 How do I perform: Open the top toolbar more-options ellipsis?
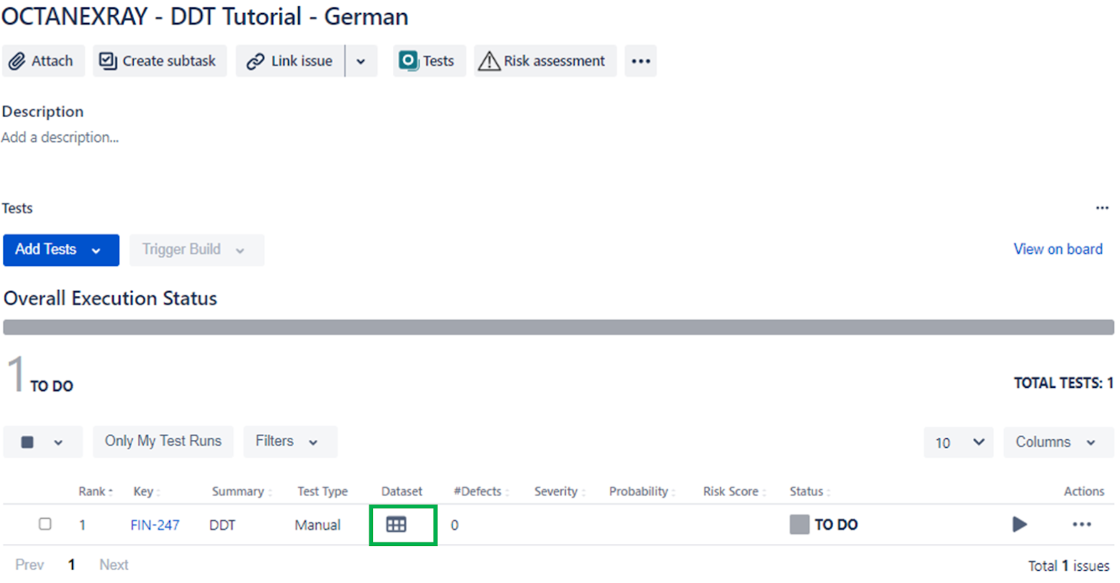(641, 61)
